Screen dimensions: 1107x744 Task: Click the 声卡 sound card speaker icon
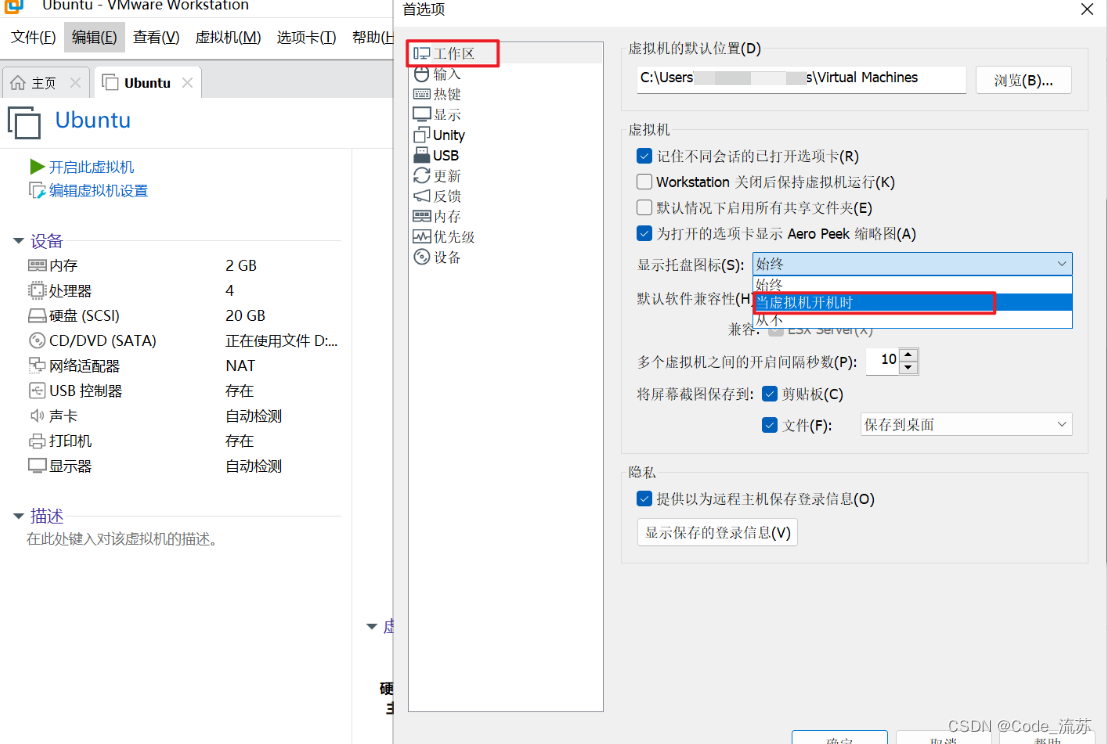37,416
